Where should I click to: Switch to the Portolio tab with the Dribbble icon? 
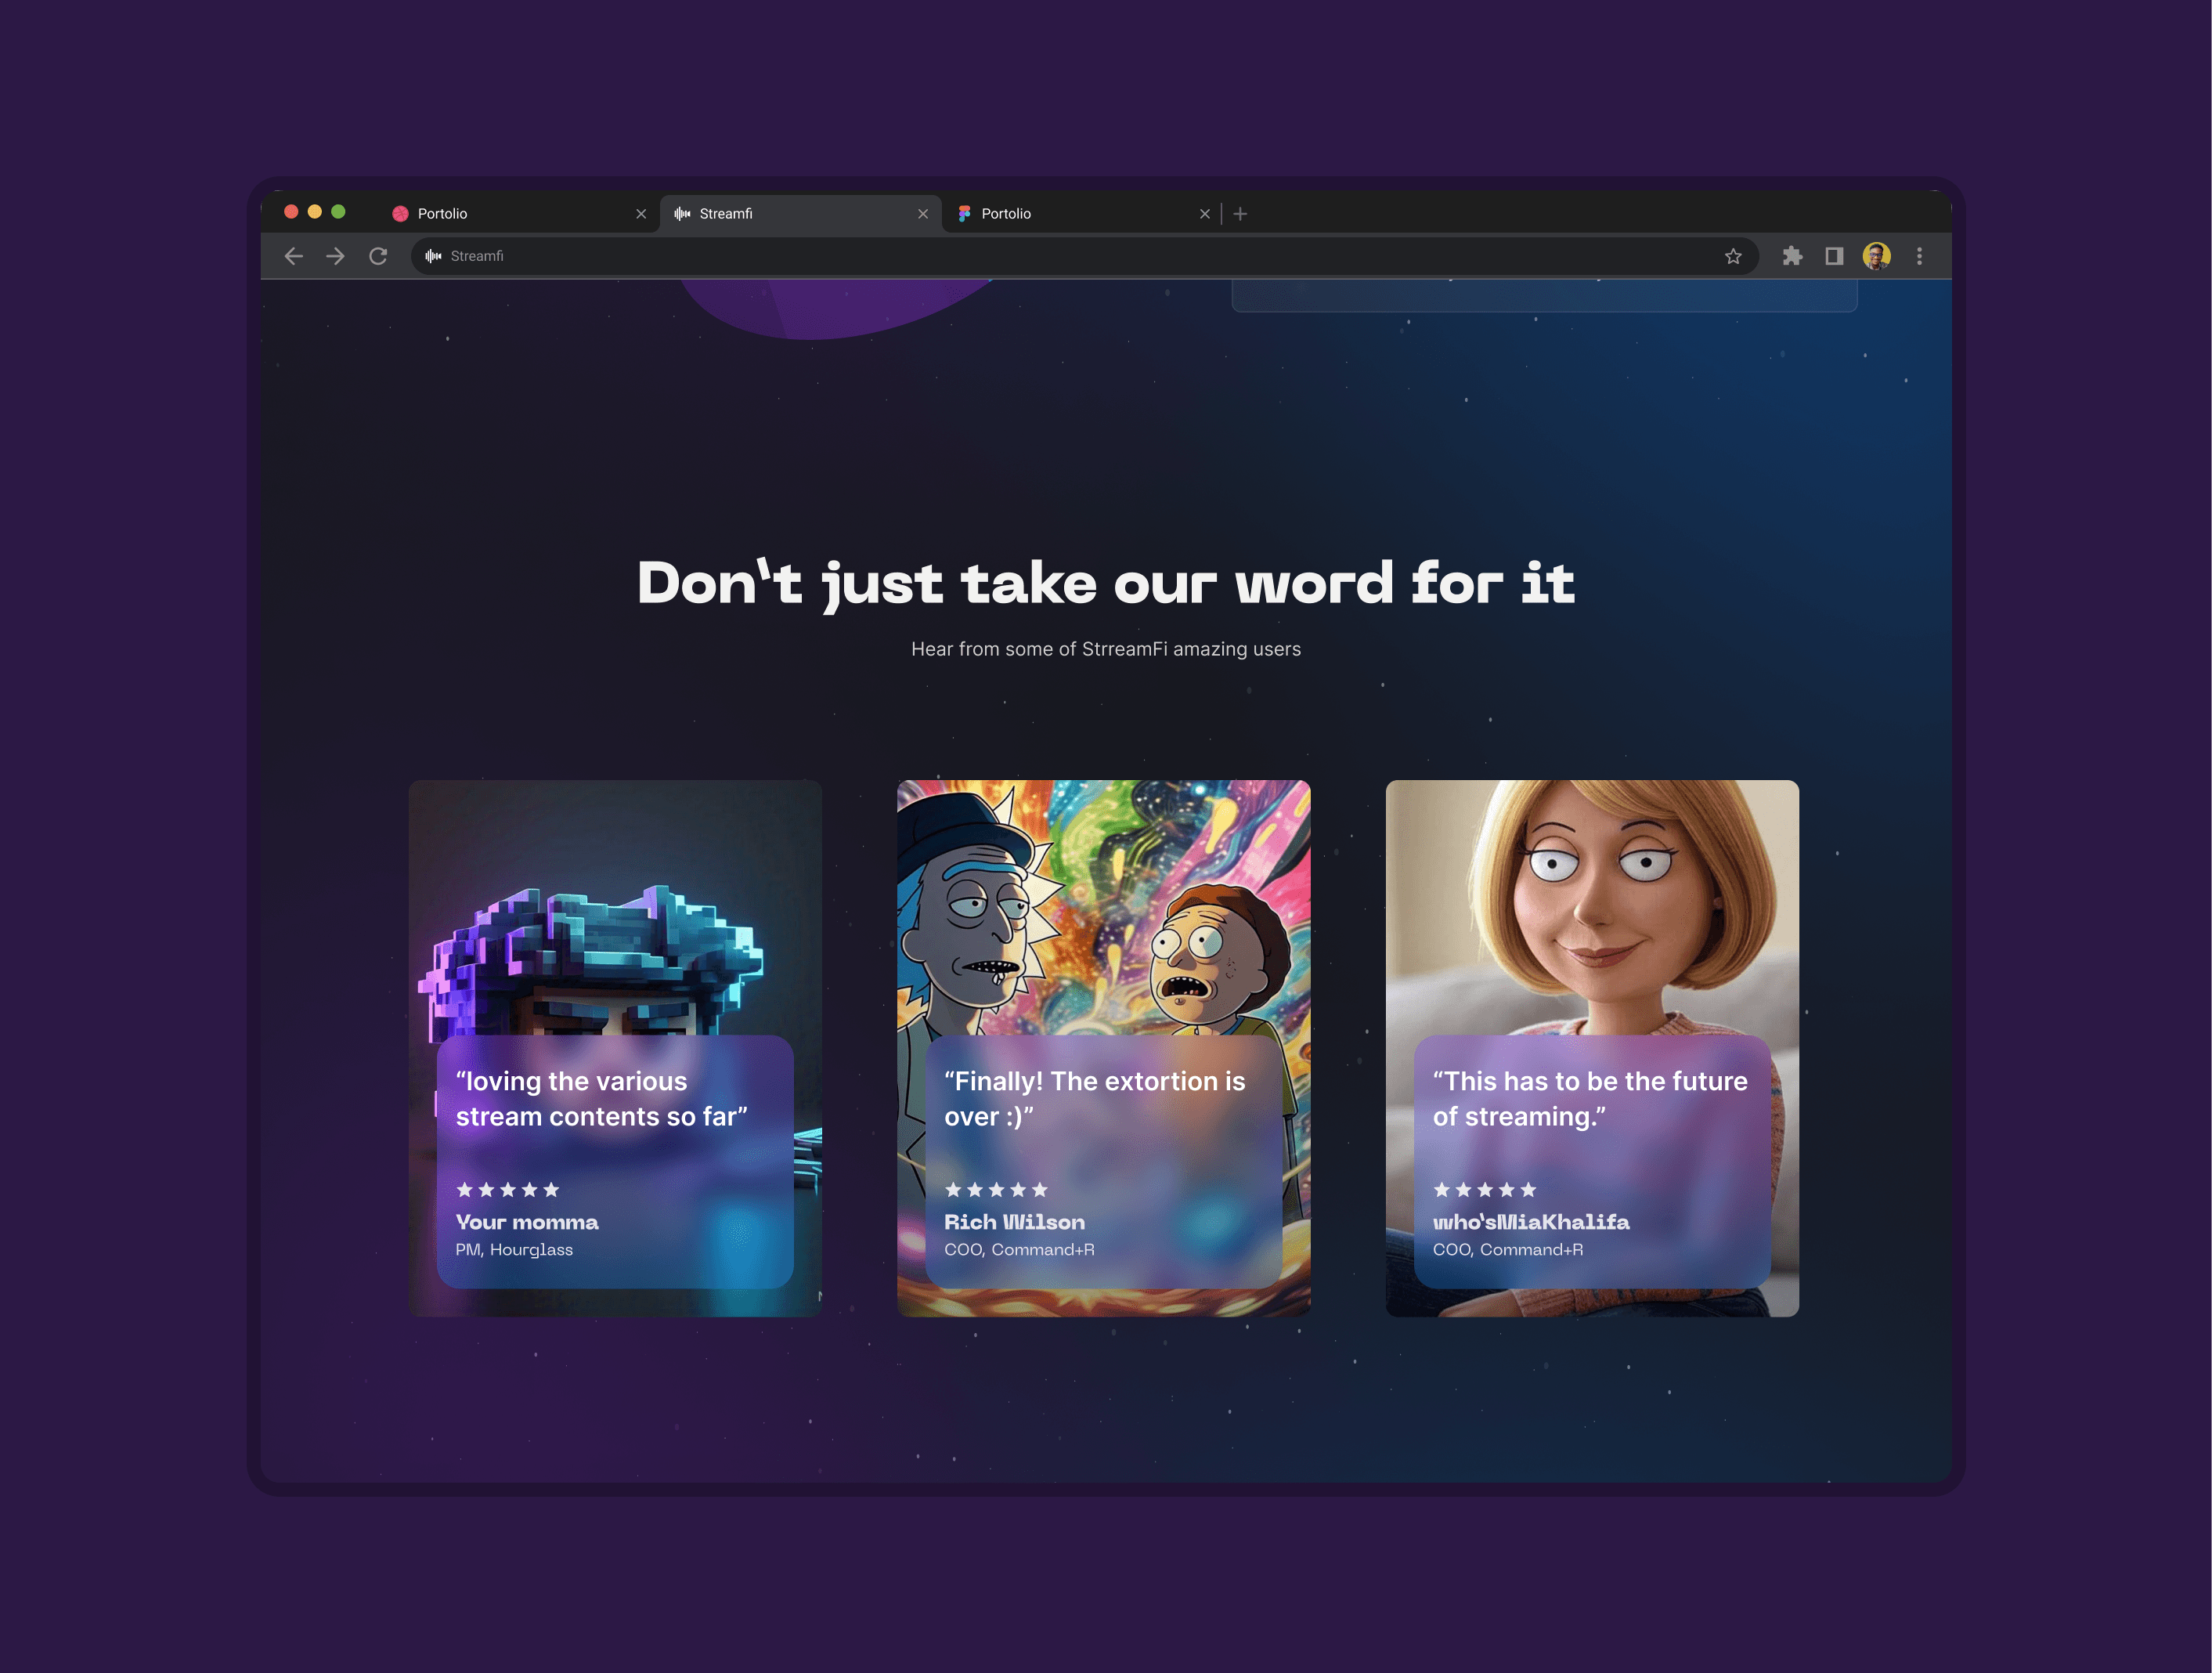tap(518, 214)
